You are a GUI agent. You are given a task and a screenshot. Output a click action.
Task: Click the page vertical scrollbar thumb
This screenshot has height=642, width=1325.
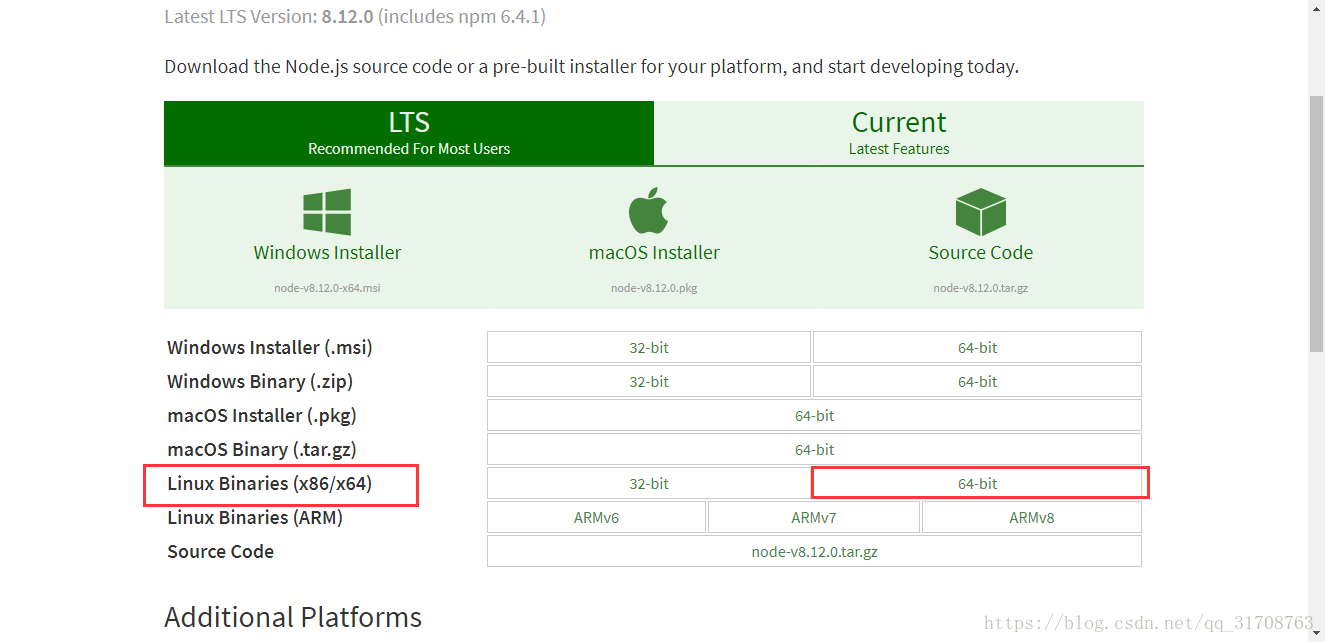pyautogui.click(x=1317, y=224)
